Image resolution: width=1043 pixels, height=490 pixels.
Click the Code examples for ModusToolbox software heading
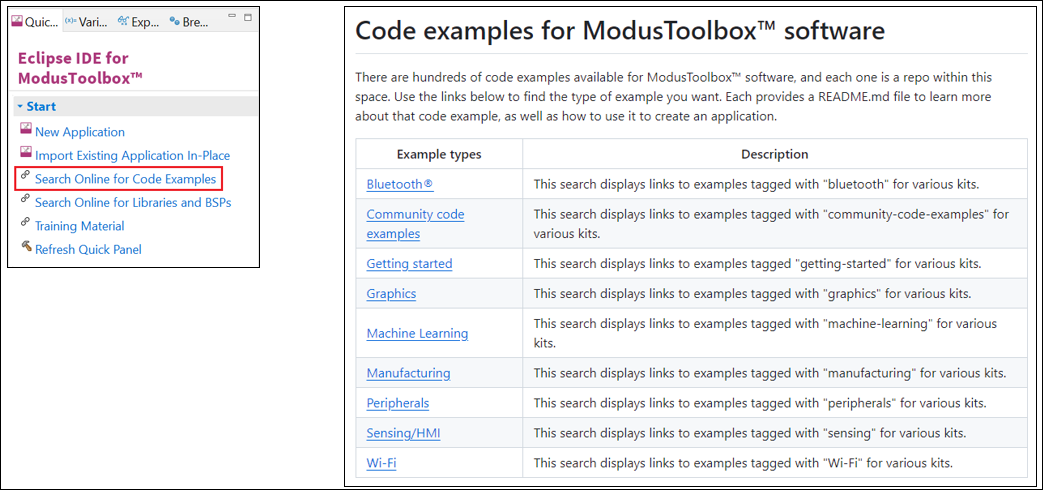[x=620, y=31]
